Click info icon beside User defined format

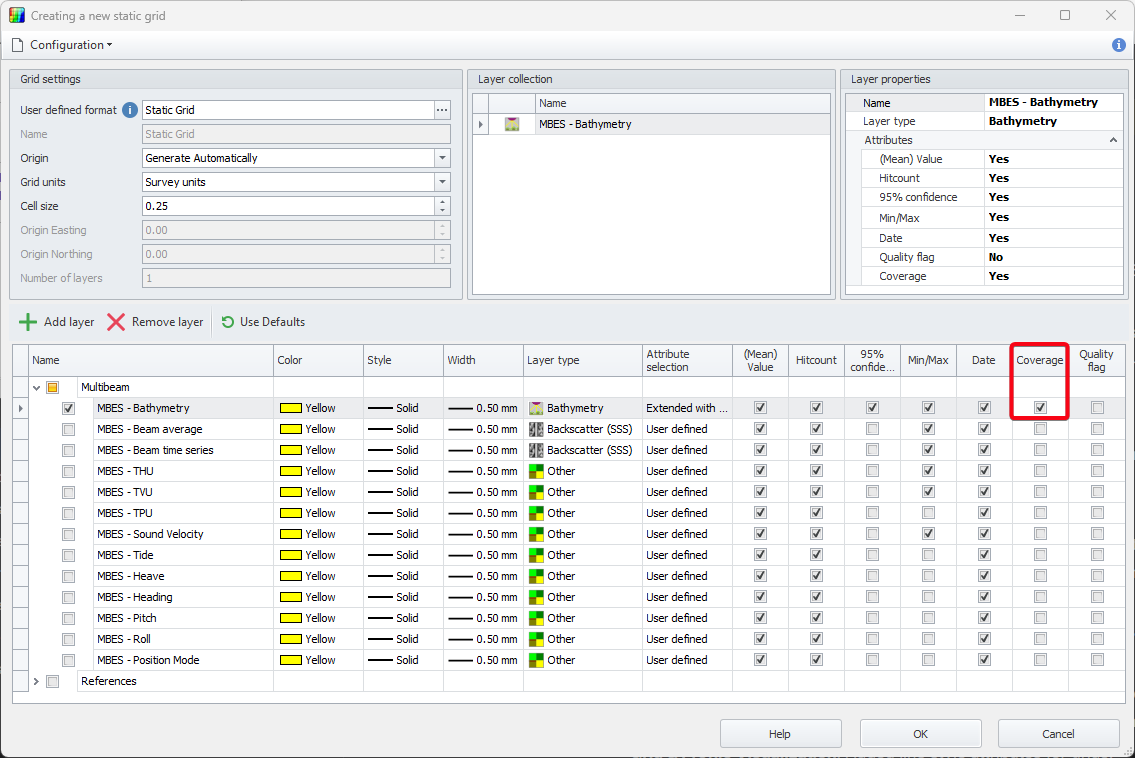pyautogui.click(x=129, y=110)
